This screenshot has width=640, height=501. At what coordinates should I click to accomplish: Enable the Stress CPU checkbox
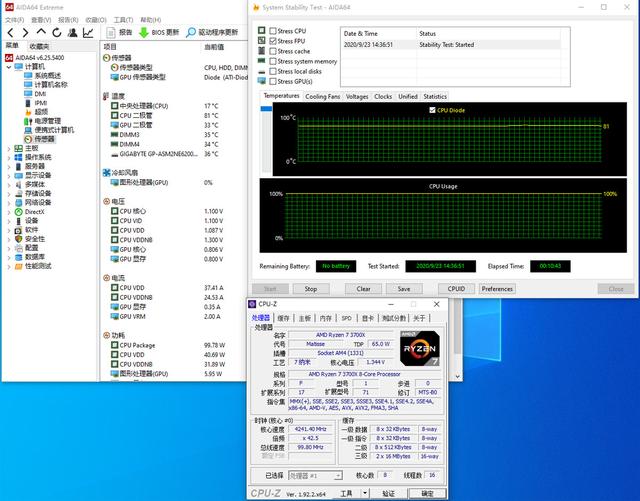coord(273,31)
